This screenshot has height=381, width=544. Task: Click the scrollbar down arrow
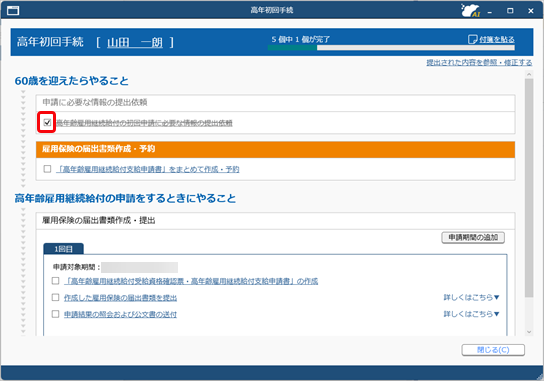pos(529,332)
